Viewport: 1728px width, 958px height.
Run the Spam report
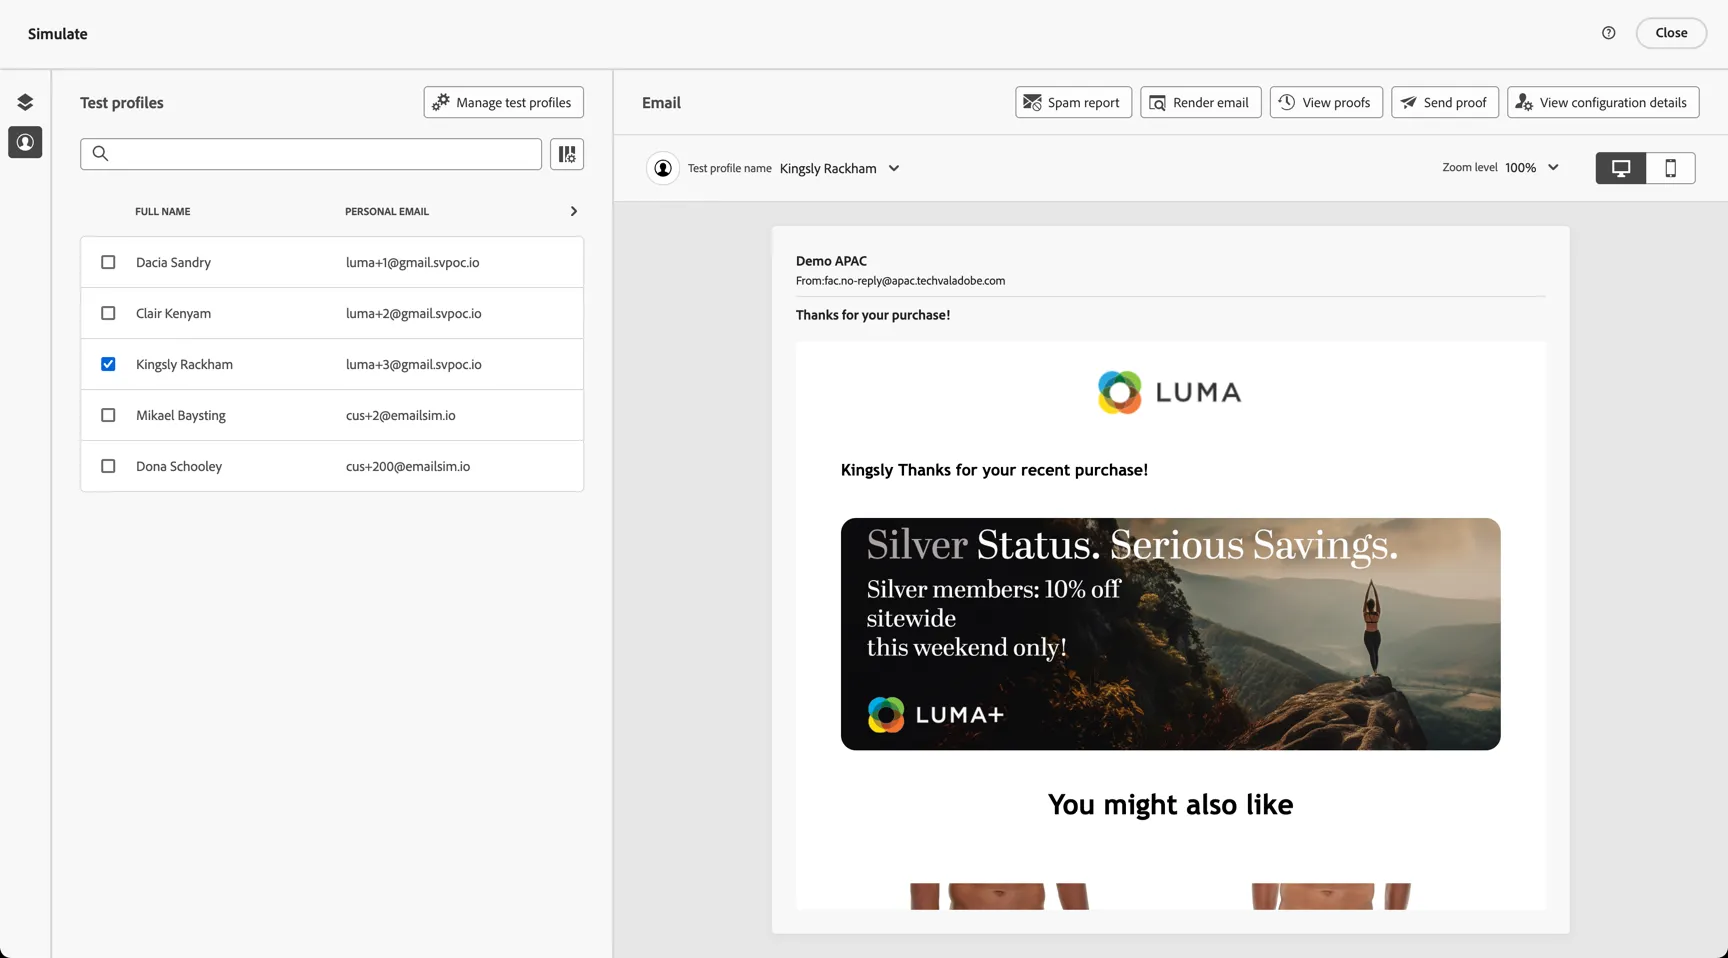1073,102
